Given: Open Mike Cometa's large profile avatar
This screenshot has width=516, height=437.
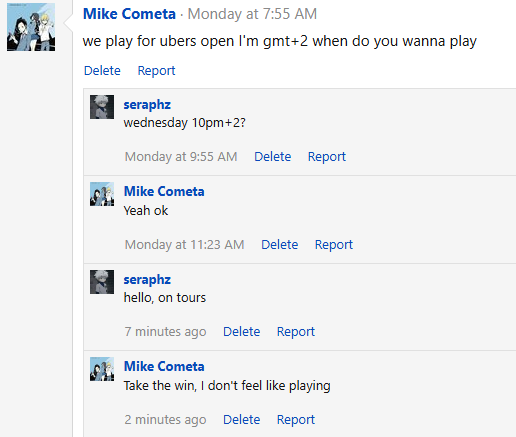Looking at the screenshot, I should coord(31,27).
